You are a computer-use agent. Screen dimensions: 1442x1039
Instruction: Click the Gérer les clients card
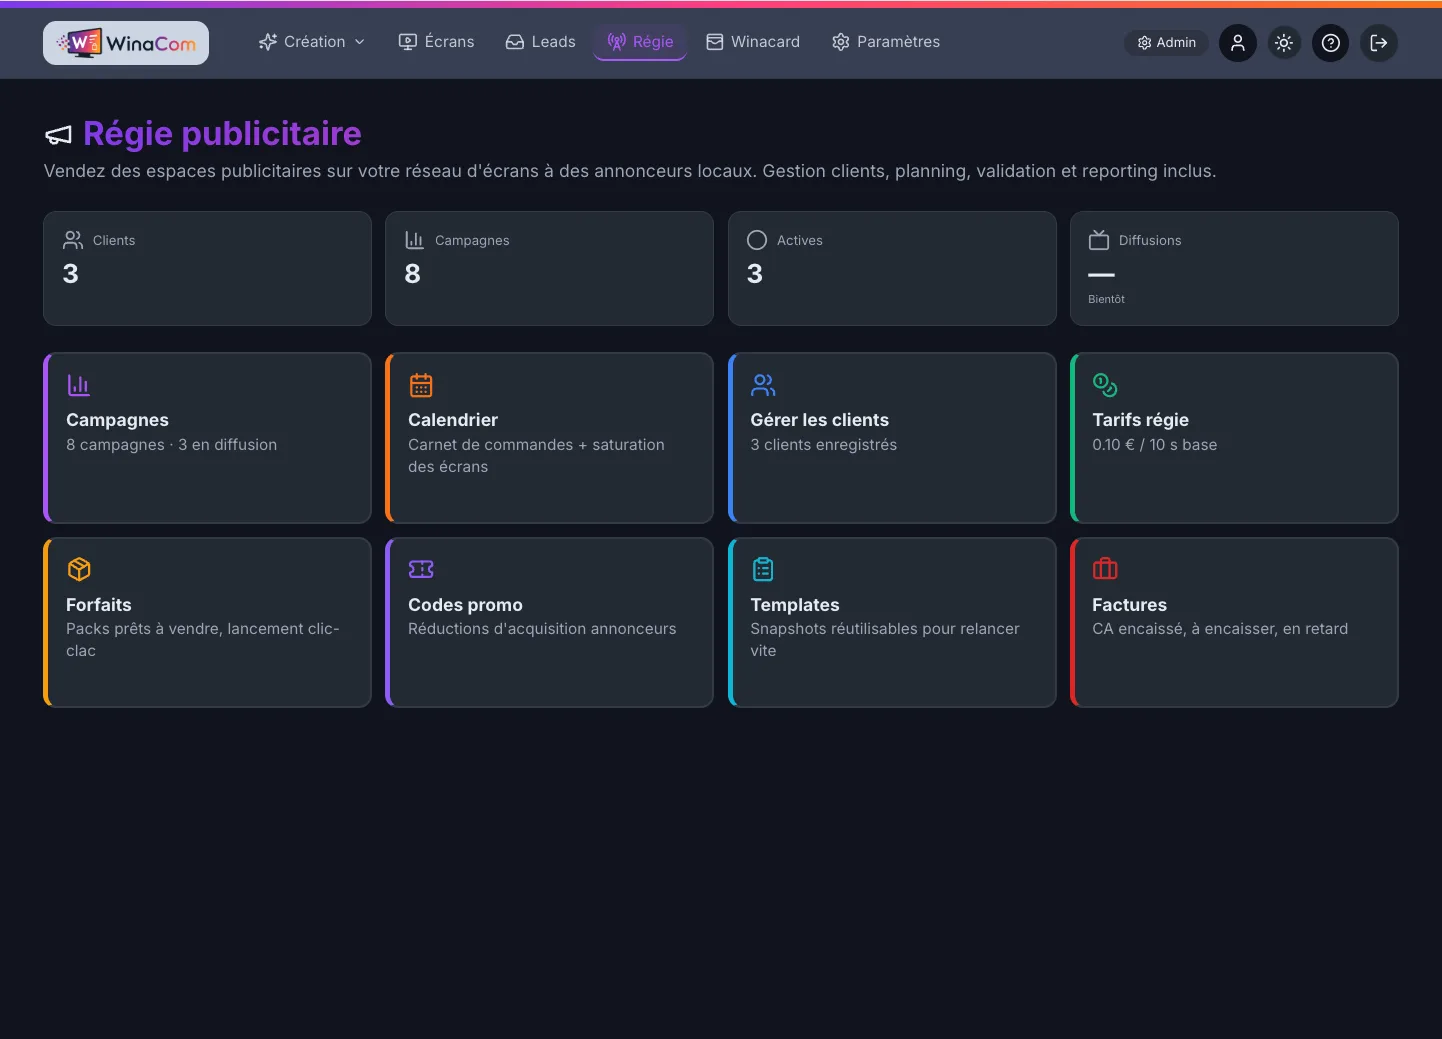coord(892,437)
